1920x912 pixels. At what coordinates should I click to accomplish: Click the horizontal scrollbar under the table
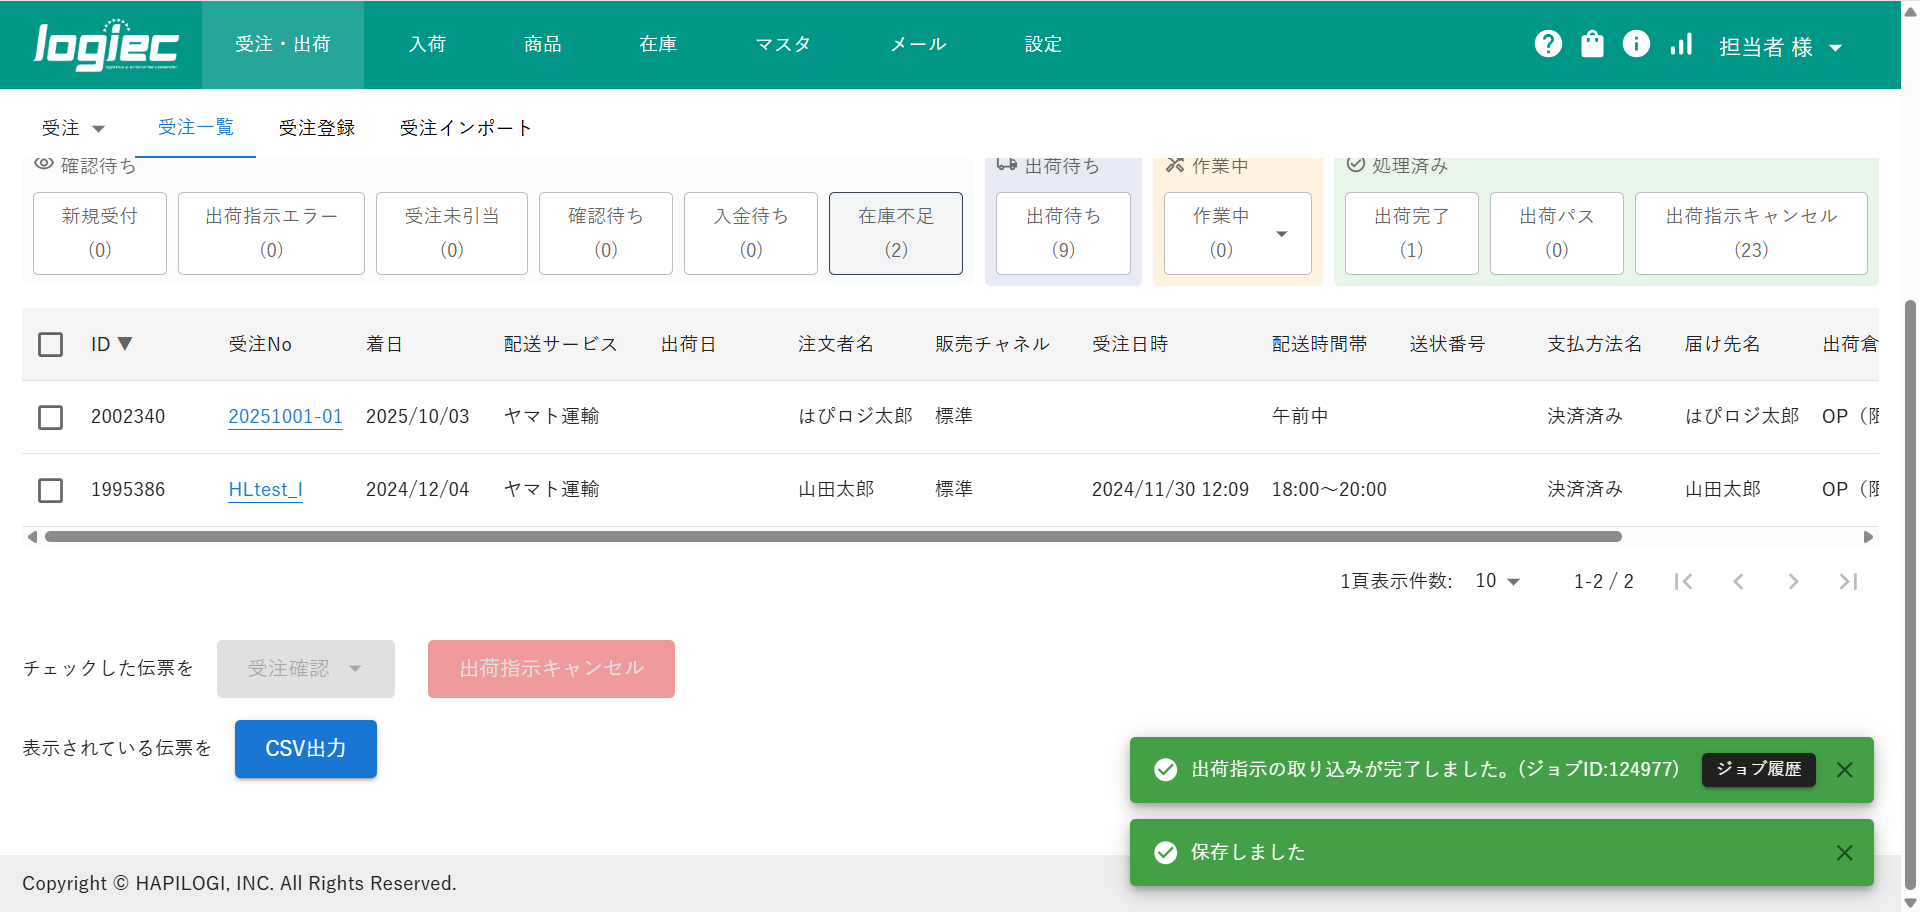click(x=832, y=537)
